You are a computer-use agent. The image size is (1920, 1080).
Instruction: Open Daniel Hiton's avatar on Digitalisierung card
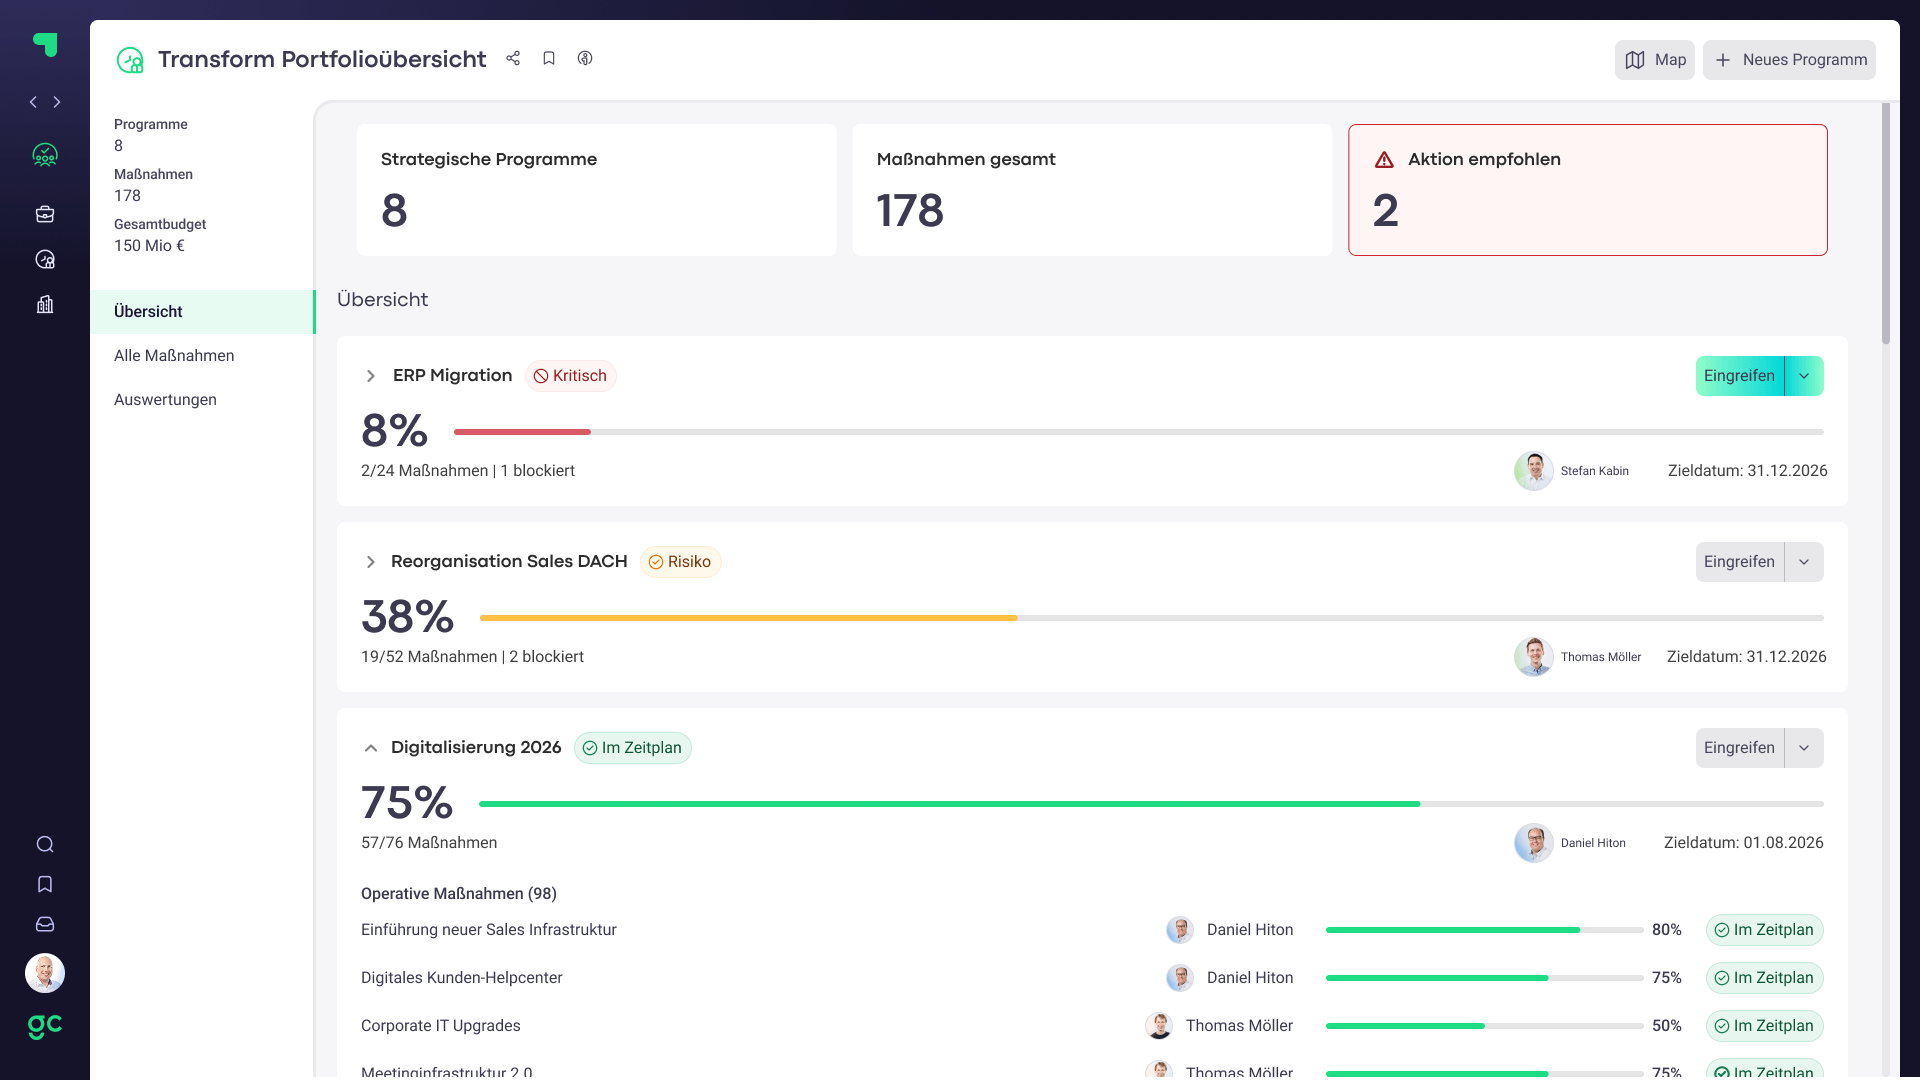click(1534, 843)
